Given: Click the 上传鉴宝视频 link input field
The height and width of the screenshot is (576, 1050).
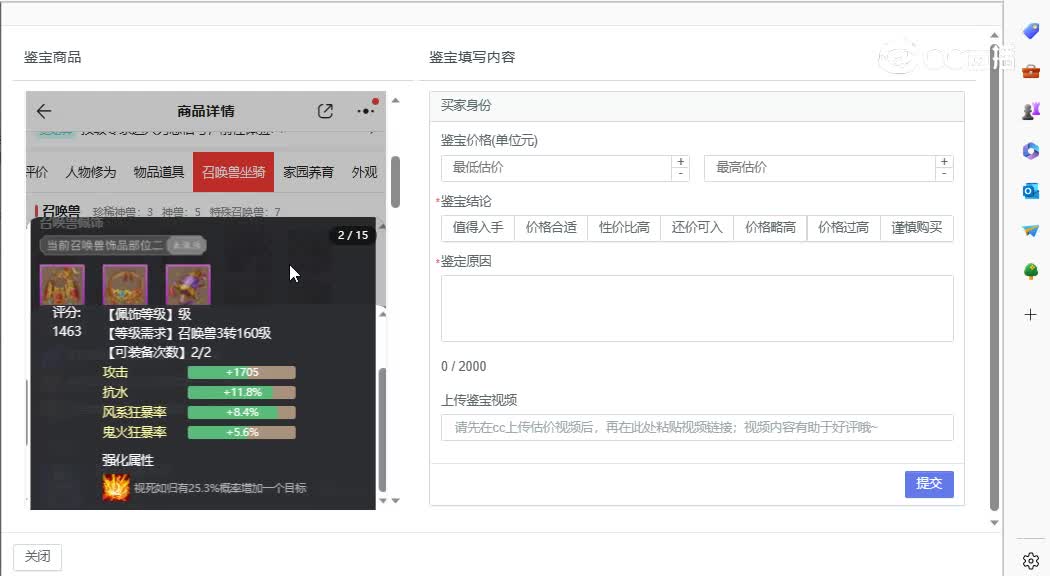Looking at the screenshot, I should click(697, 428).
